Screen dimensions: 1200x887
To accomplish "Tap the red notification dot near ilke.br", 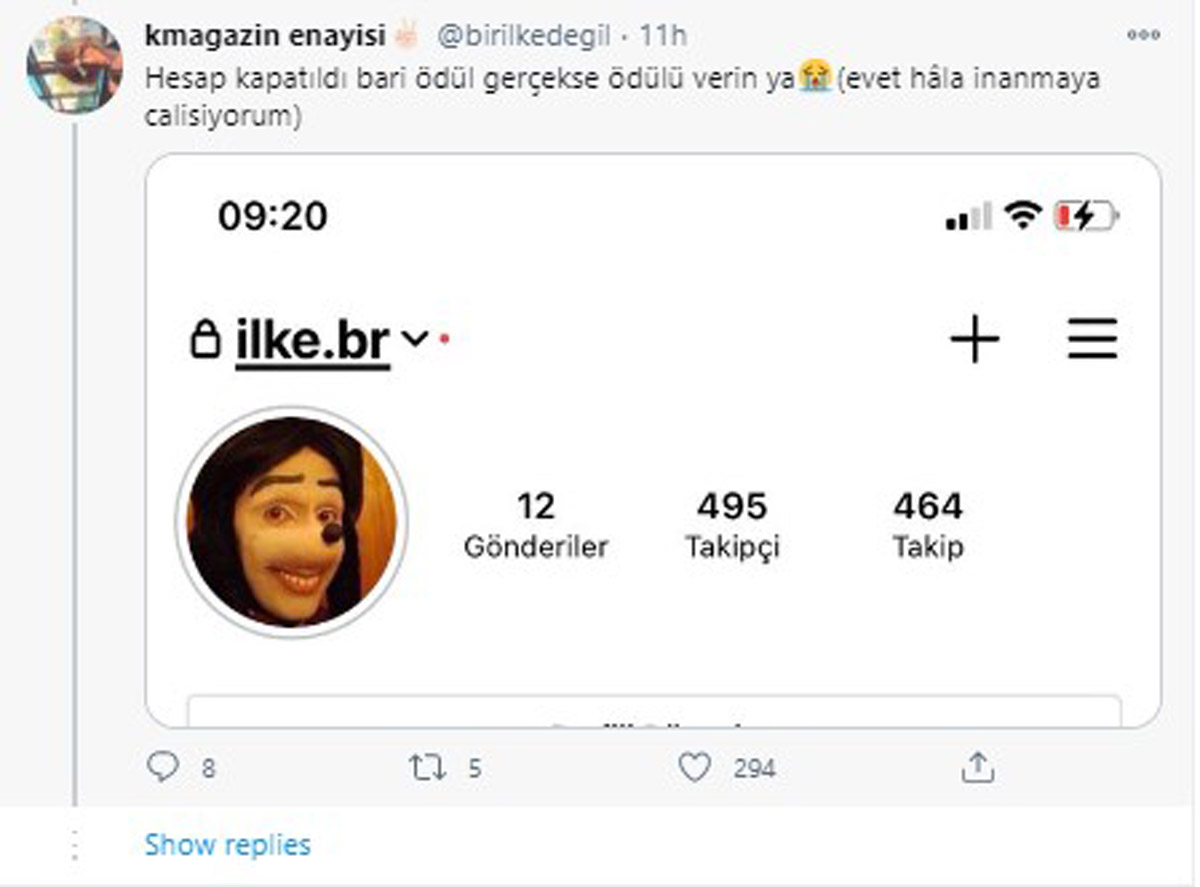I will coord(443,340).
